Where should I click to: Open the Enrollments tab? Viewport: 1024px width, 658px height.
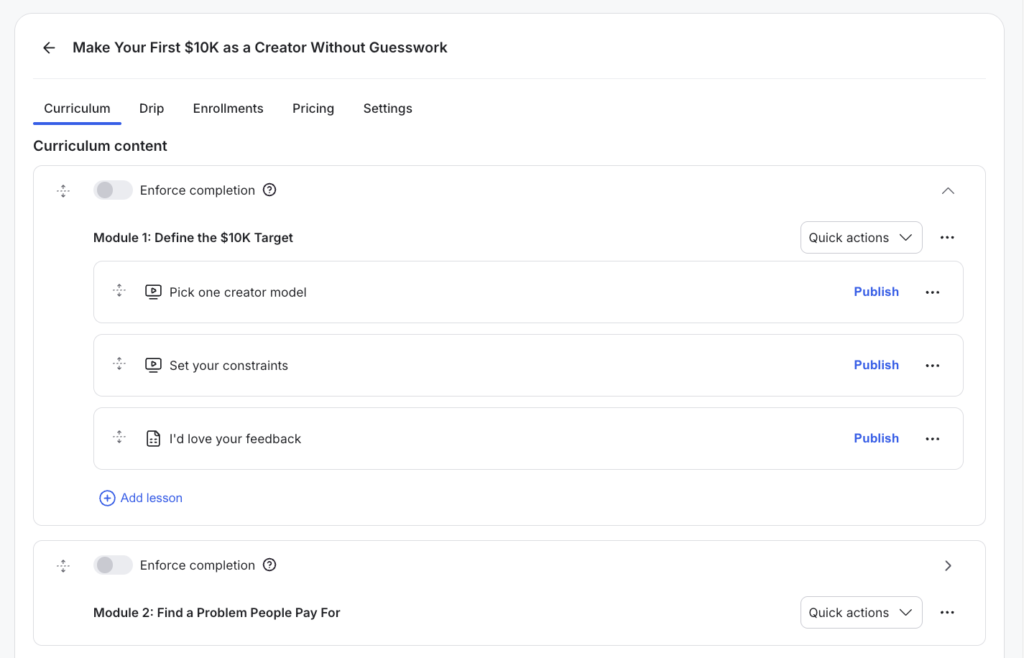[228, 108]
